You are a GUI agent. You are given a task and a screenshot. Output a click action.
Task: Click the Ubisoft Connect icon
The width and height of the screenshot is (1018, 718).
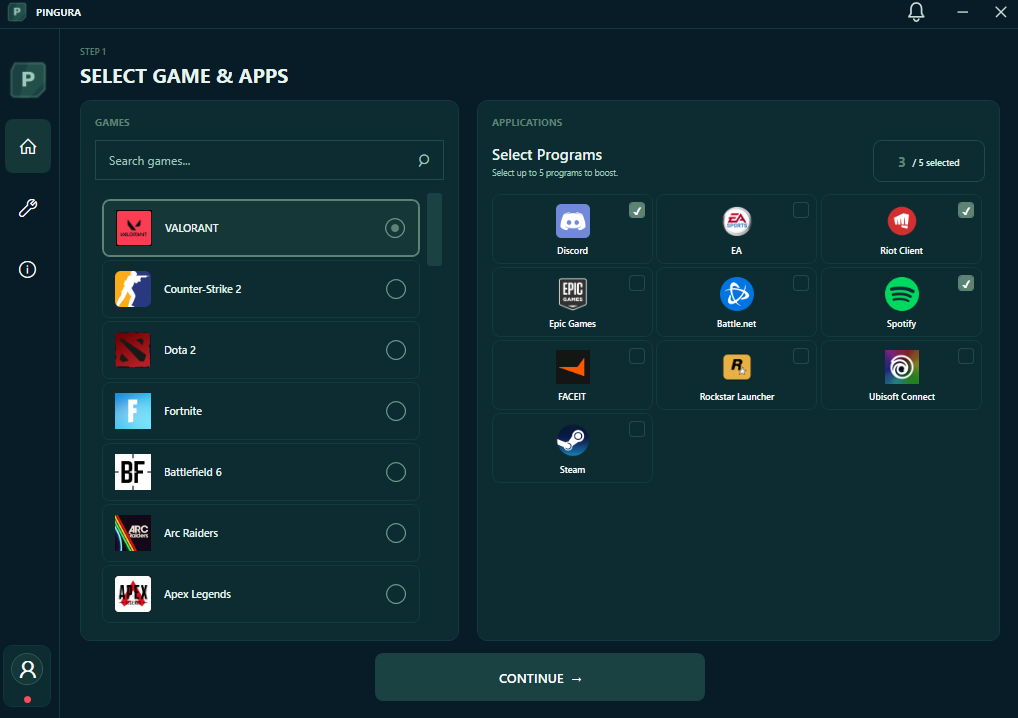pyautogui.click(x=902, y=367)
